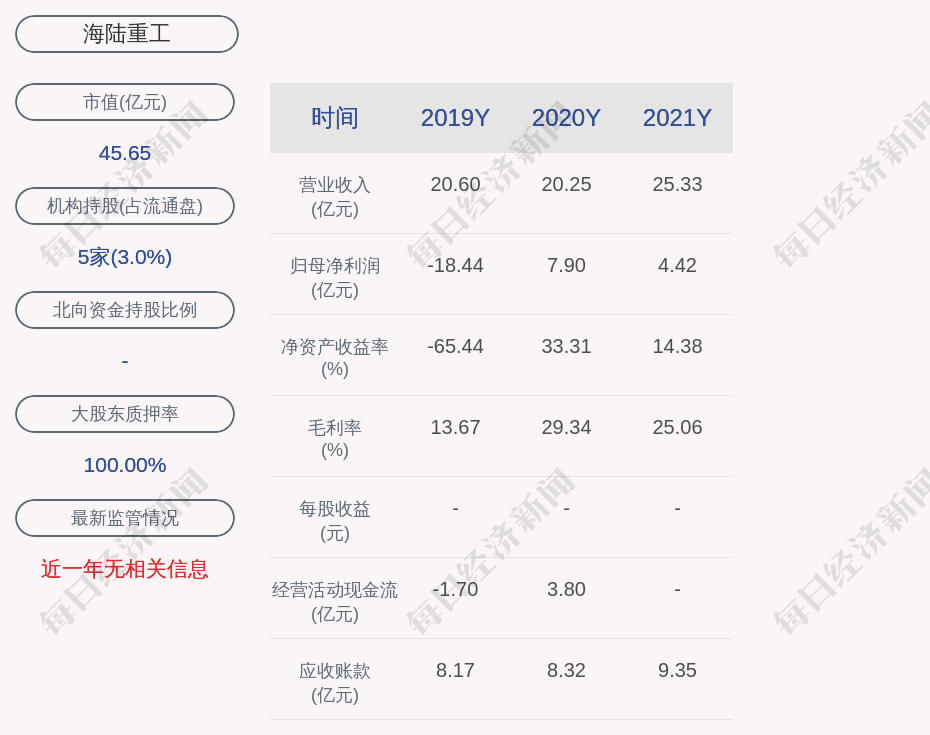Image resolution: width=930 pixels, height=735 pixels.
Task: Click the 营业收入(亿元) row label
Action: click(335, 197)
